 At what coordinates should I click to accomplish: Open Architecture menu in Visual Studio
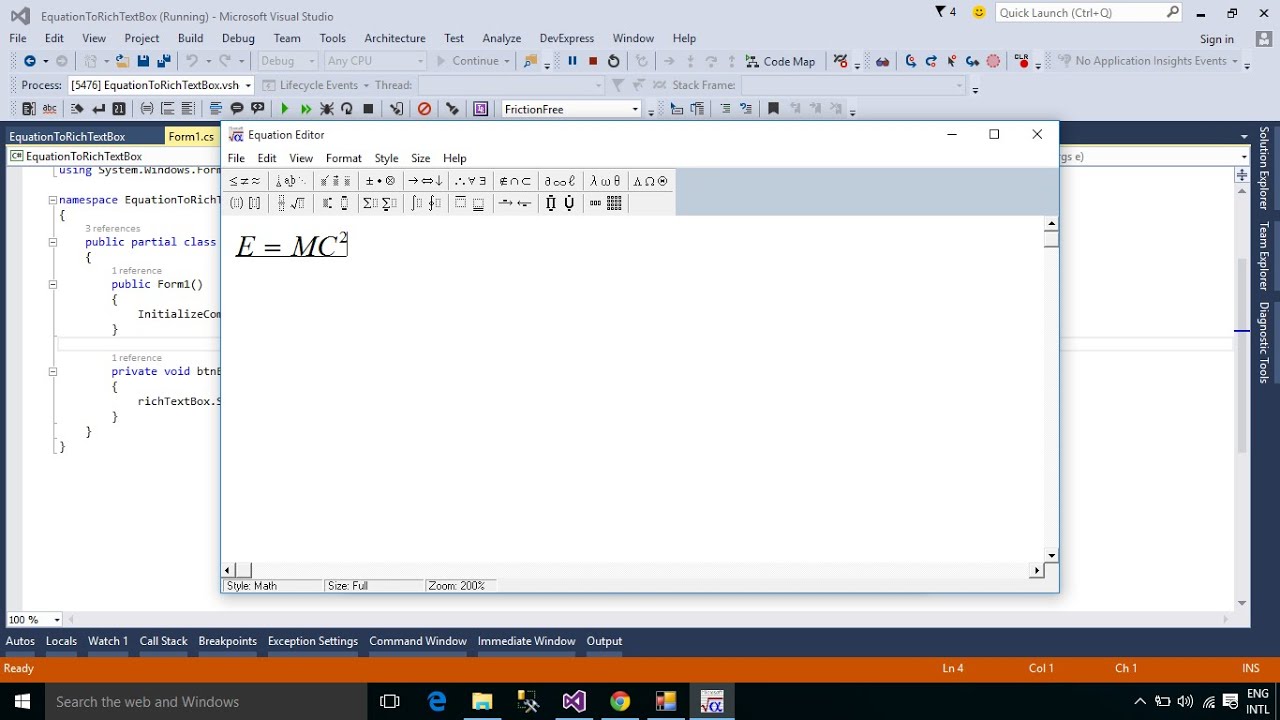(394, 38)
